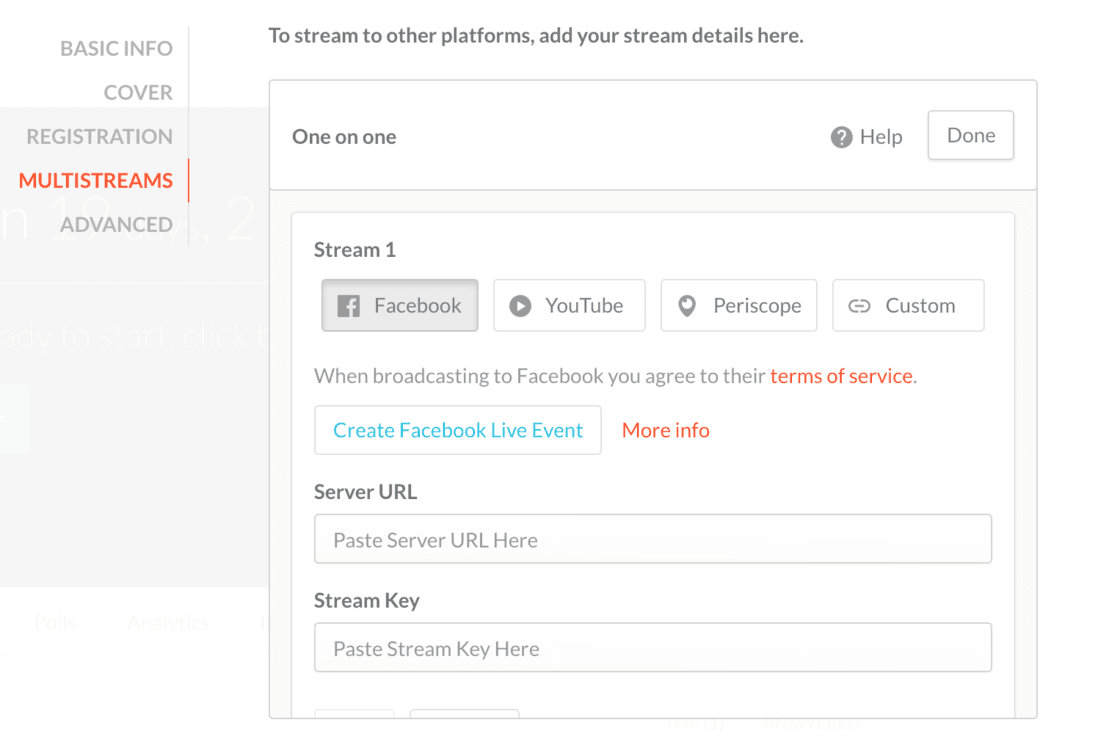Screen dimensions: 1120x750
Task: Select Periscope as the stream platform
Action: 739,306
